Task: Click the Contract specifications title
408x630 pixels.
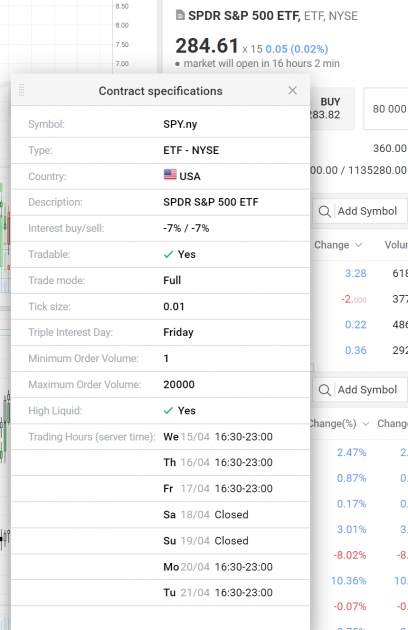Action: [160, 91]
